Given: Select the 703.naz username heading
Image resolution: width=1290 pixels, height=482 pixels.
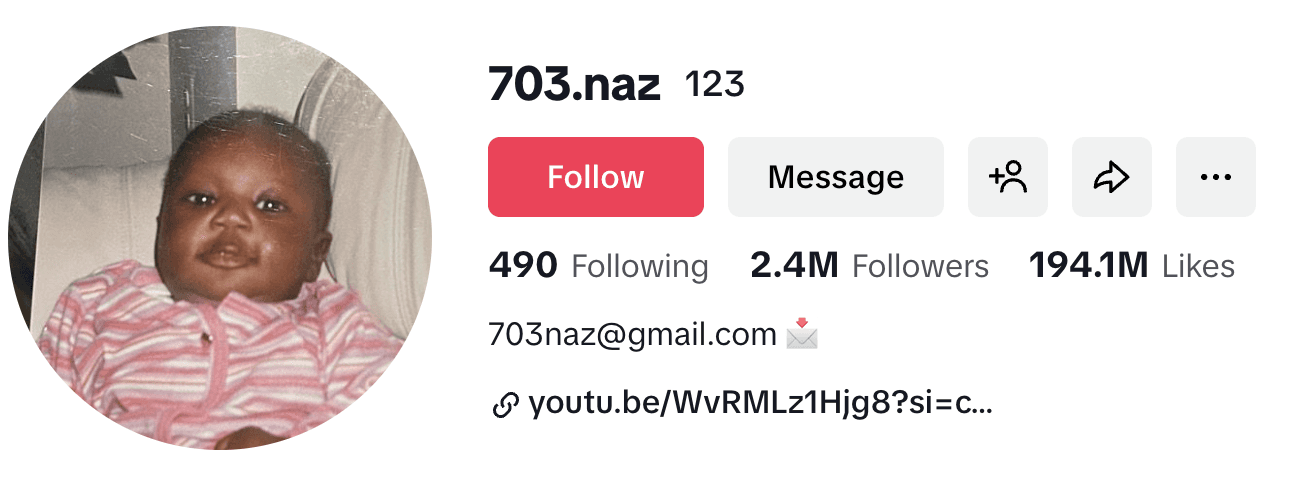Looking at the screenshot, I should pos(575,85).
